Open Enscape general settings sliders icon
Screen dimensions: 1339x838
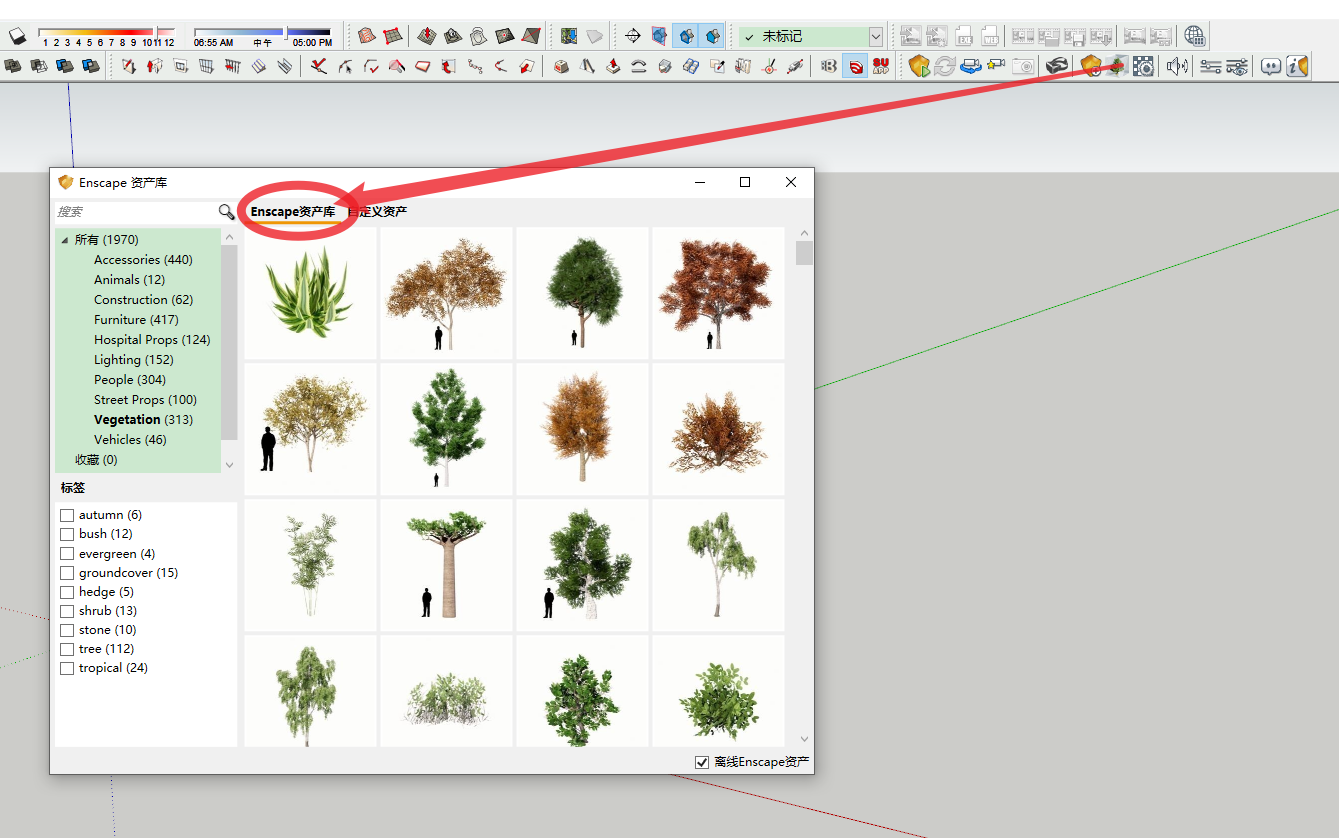coord(1211,66)
